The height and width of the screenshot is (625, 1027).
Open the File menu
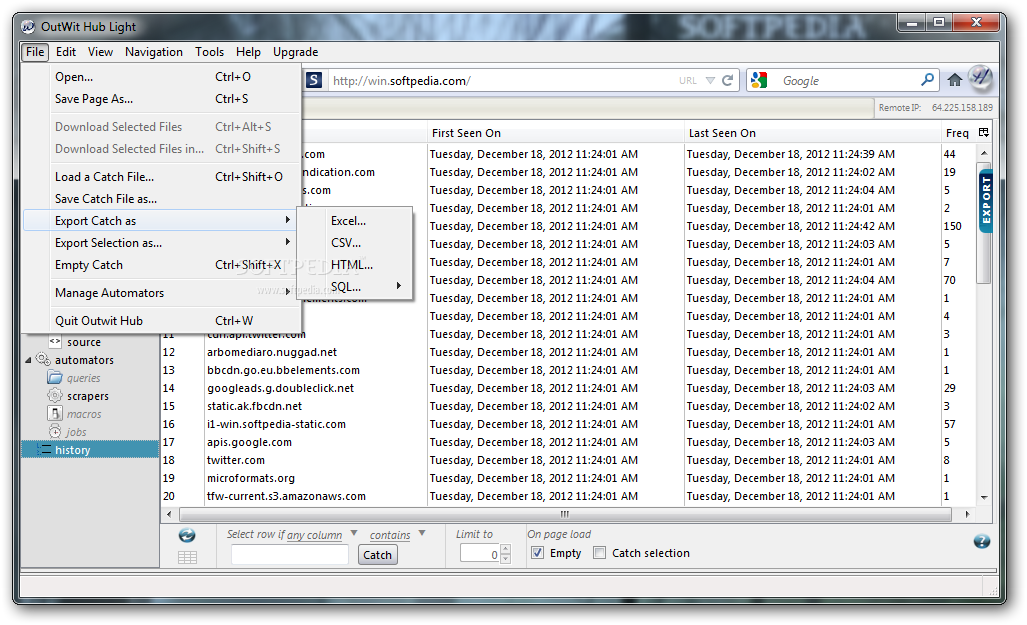click(35, 52)
